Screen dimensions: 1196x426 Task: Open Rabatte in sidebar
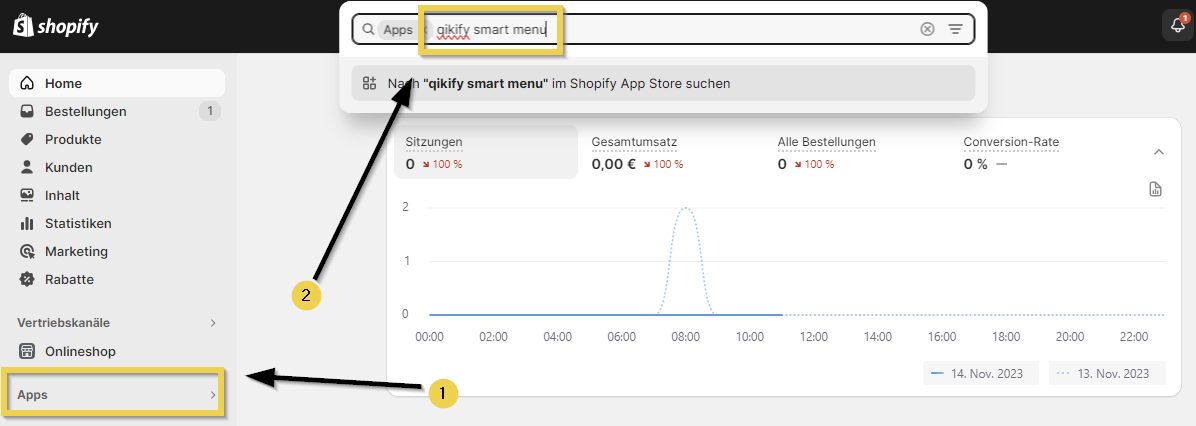point(69,279)
